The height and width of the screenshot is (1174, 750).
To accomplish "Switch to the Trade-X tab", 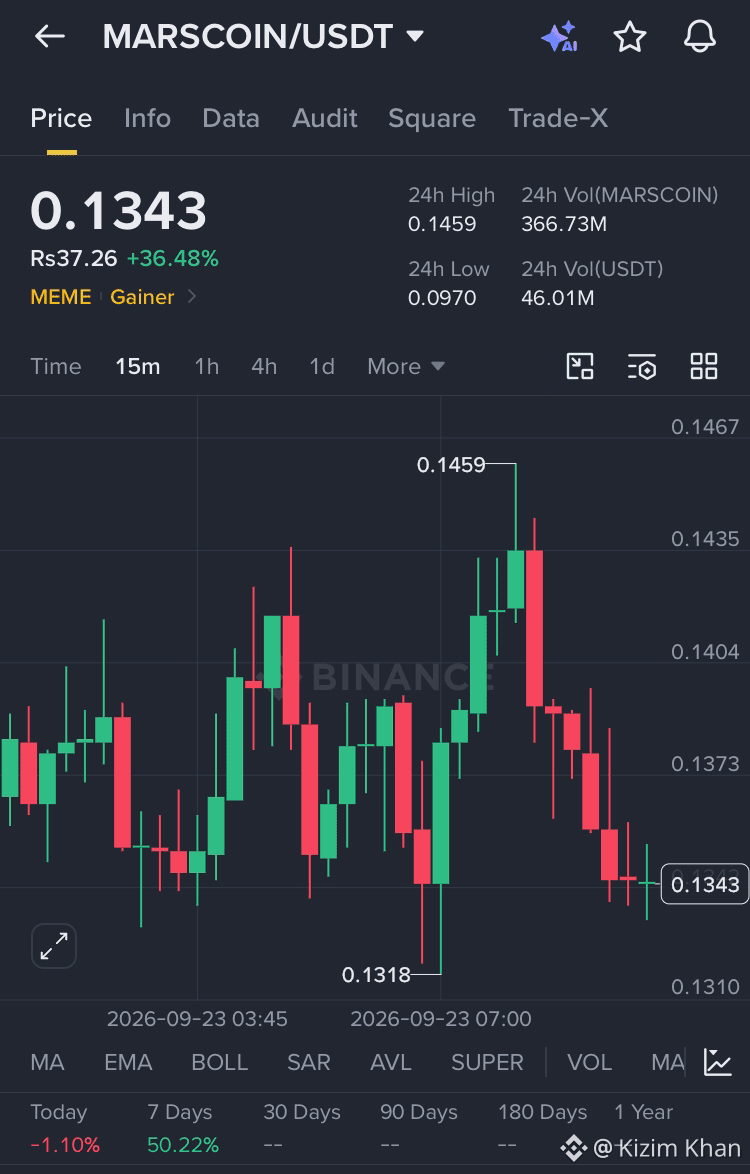I will (x=558, y=118).
